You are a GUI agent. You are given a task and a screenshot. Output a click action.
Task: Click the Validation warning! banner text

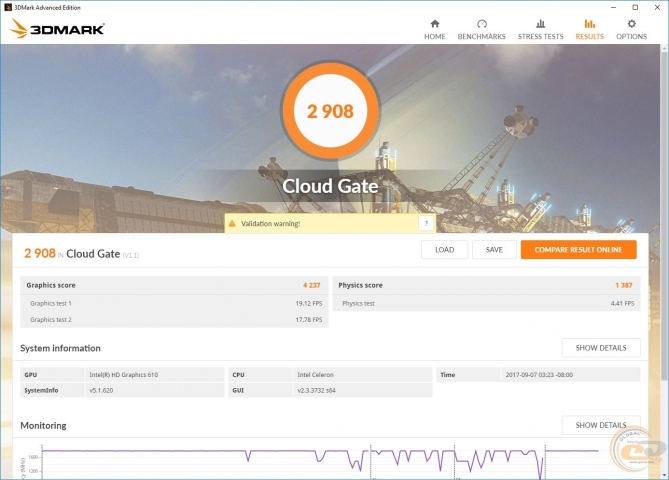tap(271, 224)
